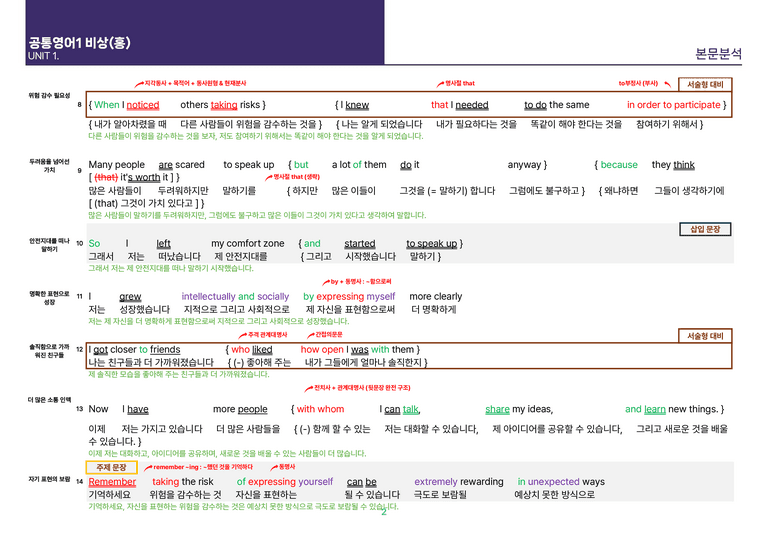Click the side label 위험 감수 필요성

click(x=49, y=95)
